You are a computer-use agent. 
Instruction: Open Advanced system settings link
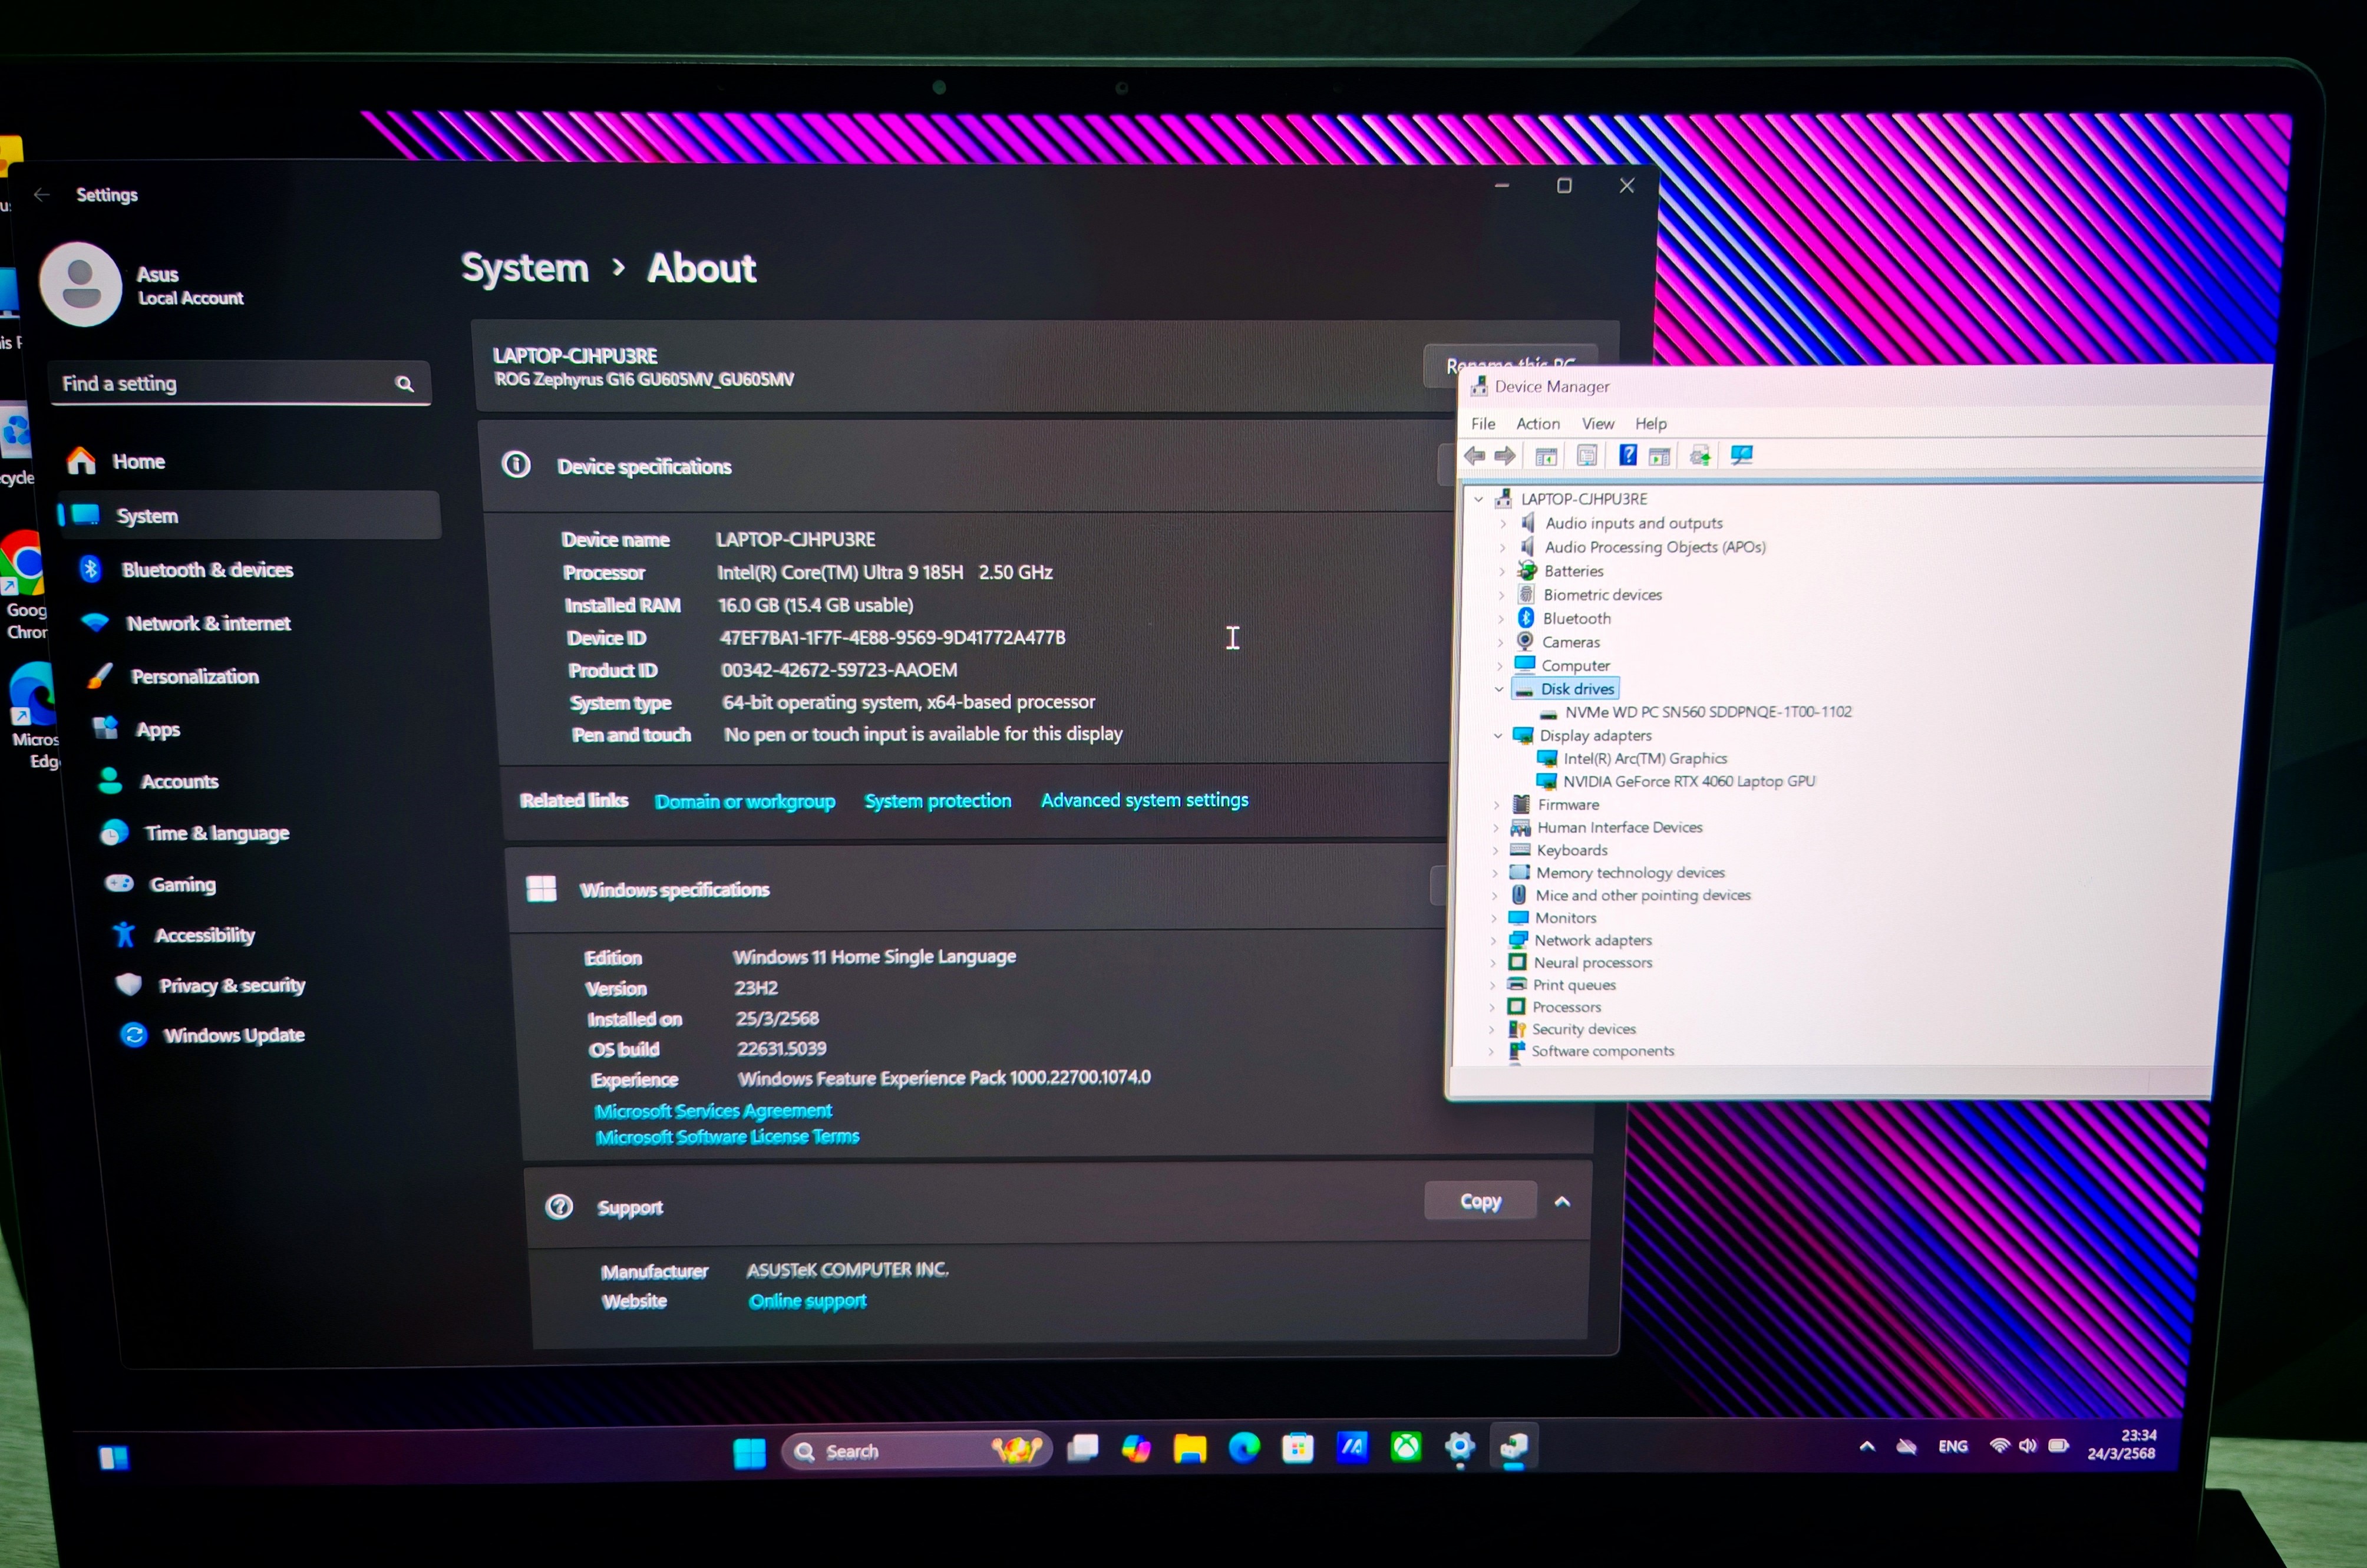pyautogui.click(x=1144, y=800)
